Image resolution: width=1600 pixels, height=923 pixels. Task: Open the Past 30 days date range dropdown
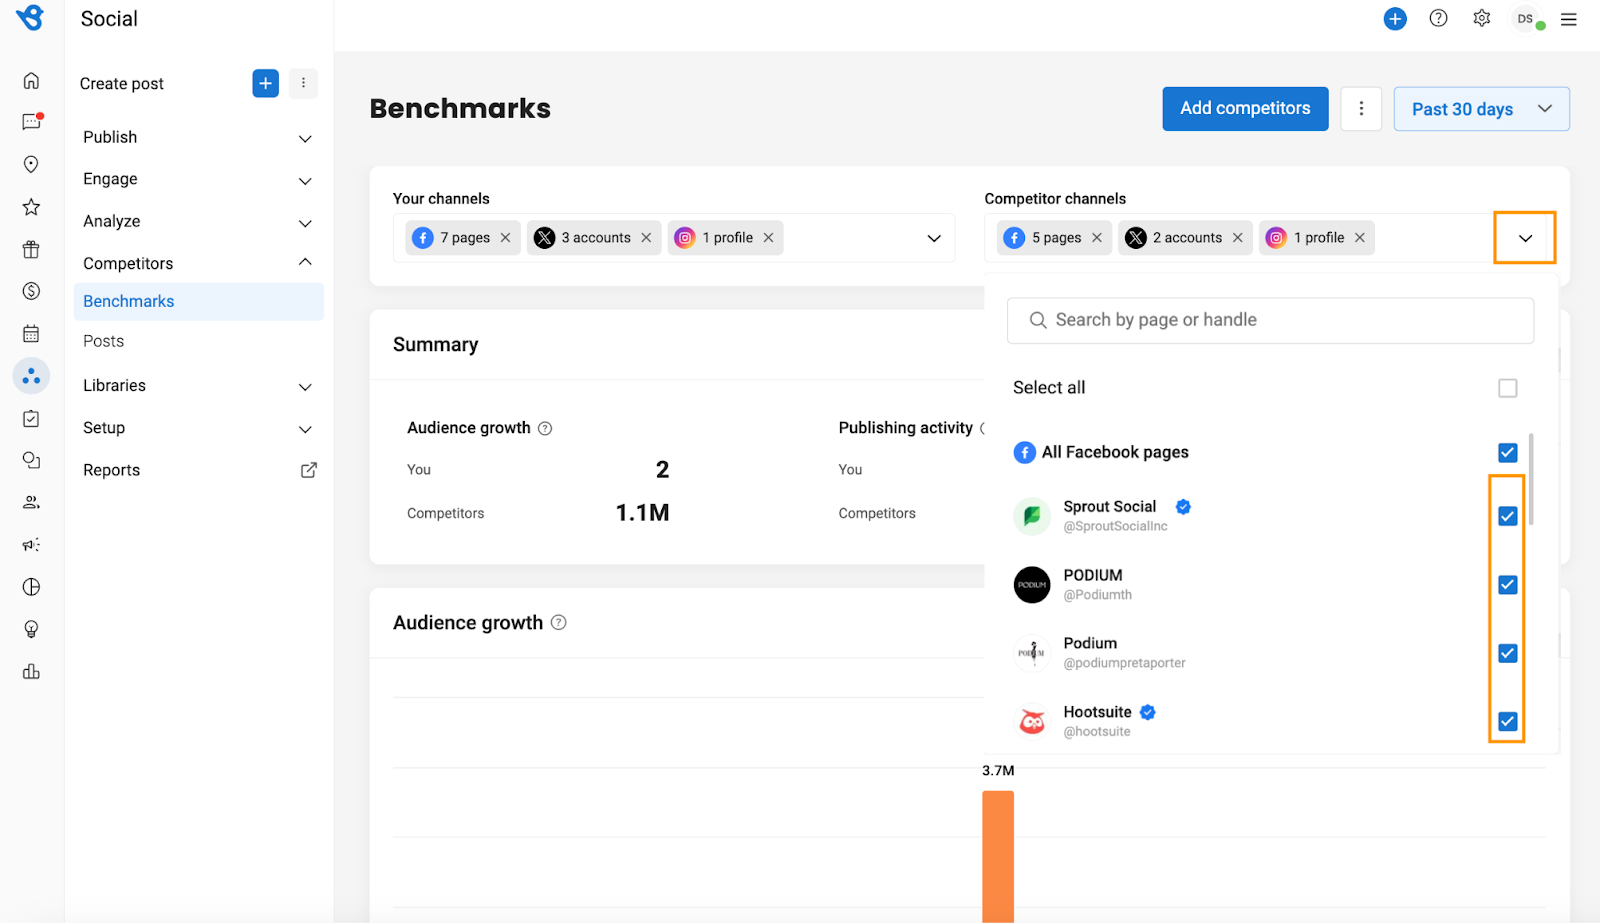click(1481, 109)
